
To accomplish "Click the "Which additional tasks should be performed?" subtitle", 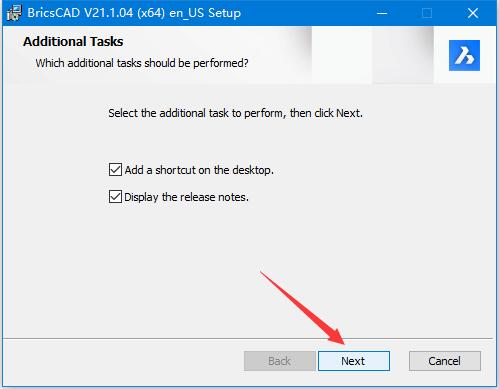I will 142,63.
